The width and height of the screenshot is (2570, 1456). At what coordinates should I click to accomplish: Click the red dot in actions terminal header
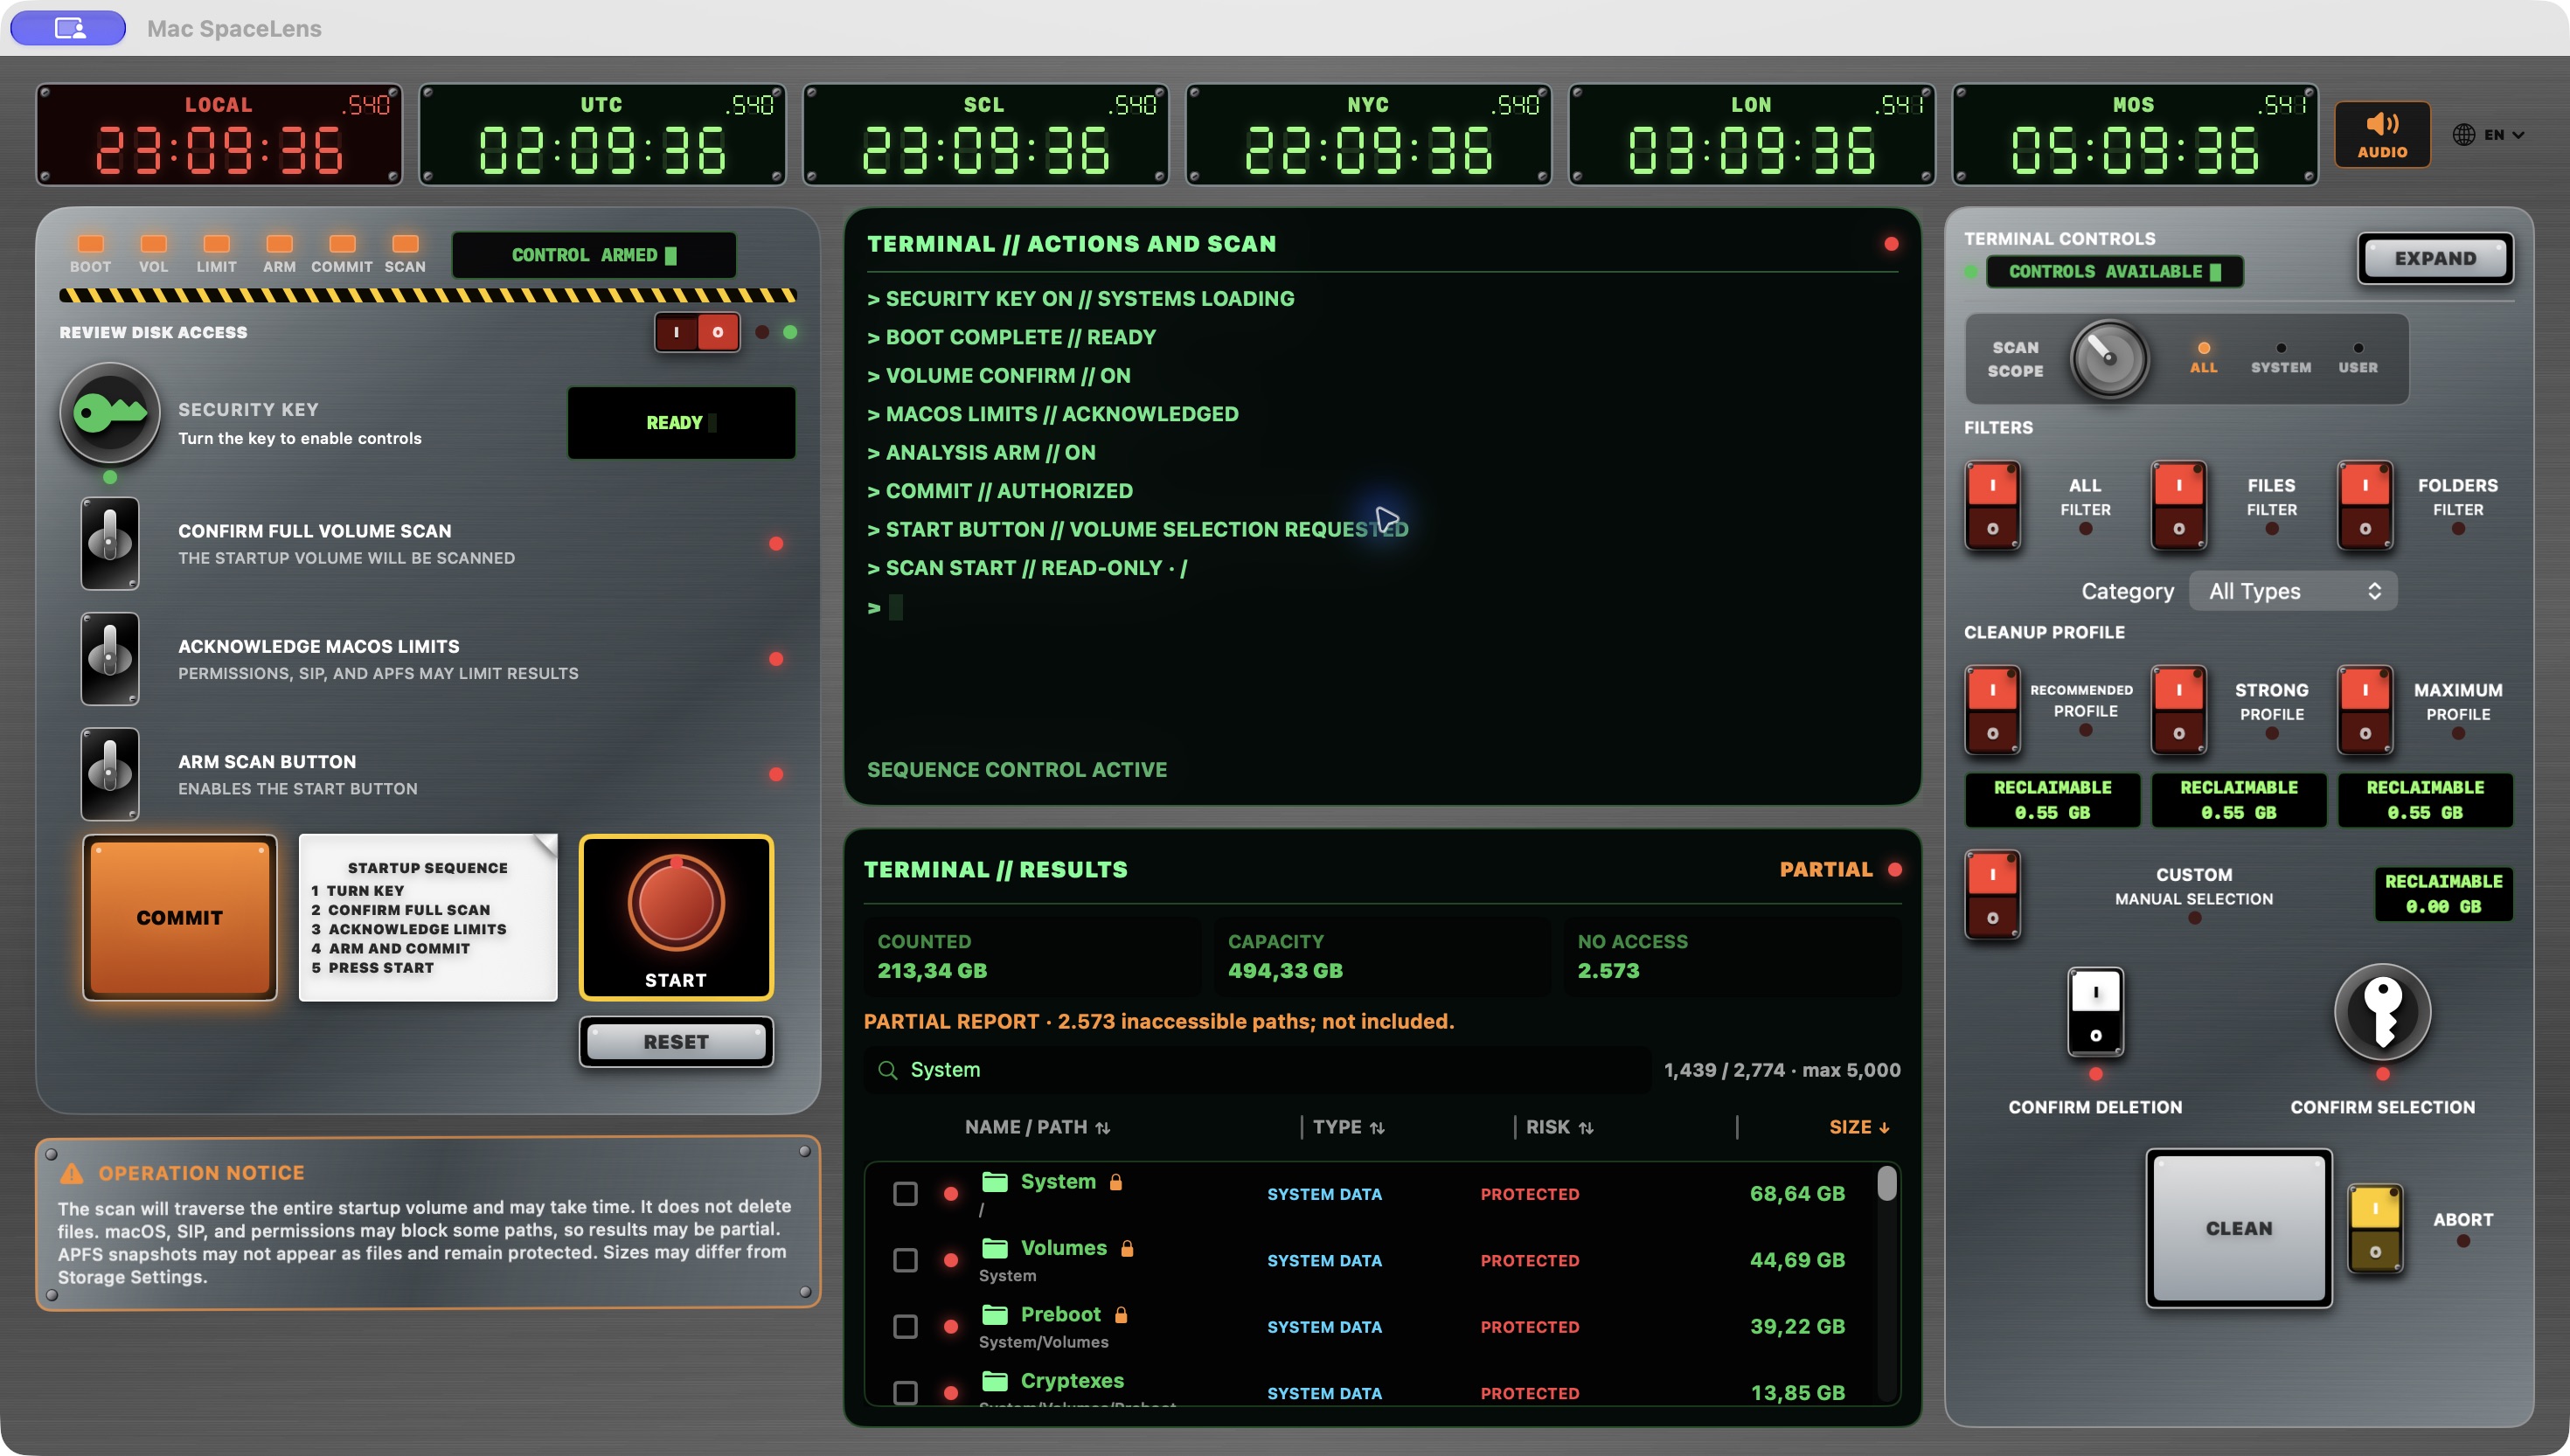[x=1890, y=244]
